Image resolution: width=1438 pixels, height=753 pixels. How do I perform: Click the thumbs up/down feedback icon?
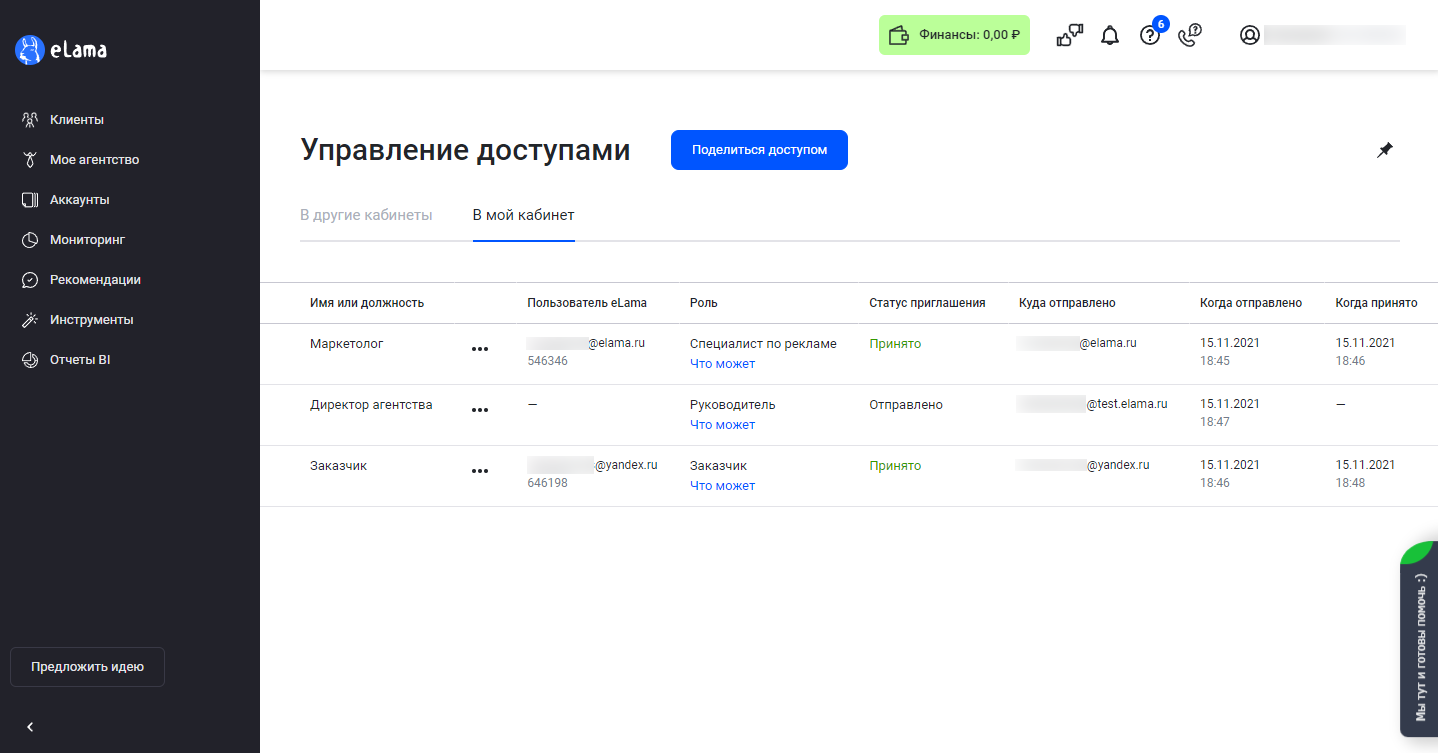coord(1069,36)
